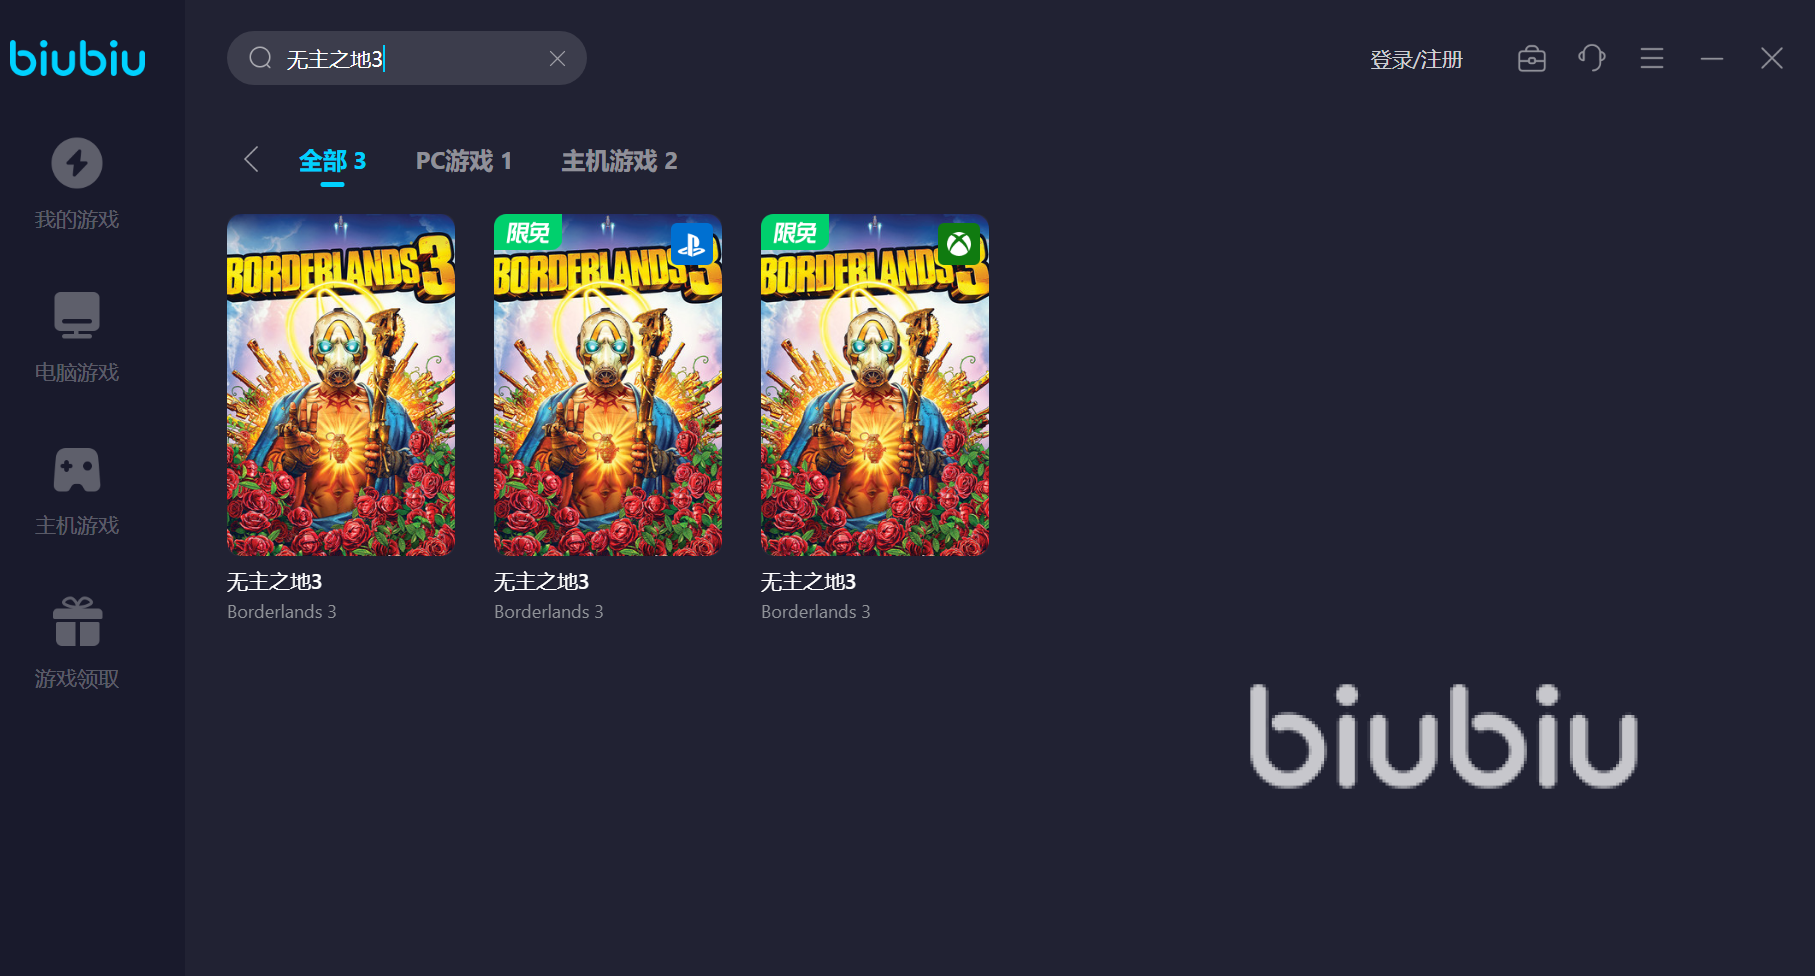Open My Games lightning bolt icon
1815x976 pixels.
click(77, 163)
